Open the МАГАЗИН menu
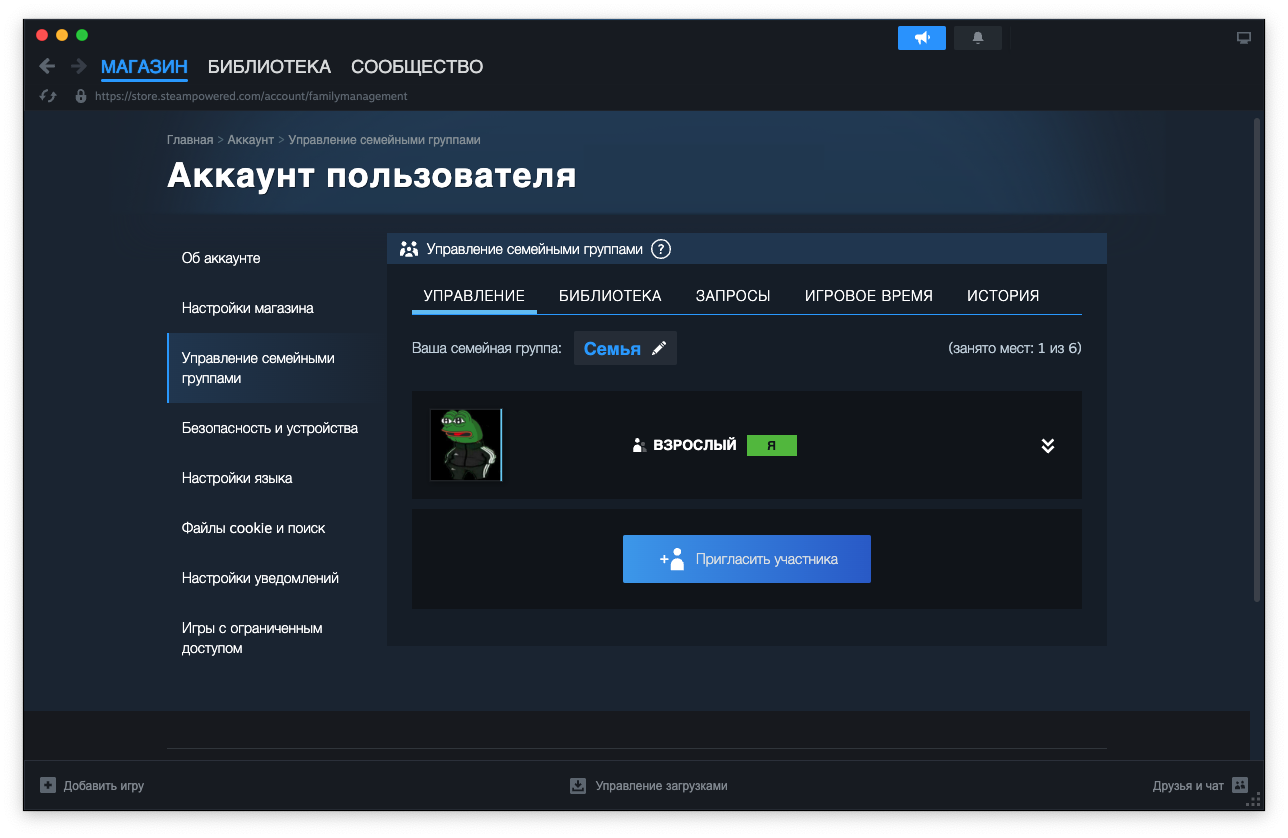The image size is (1288, 838). tap(144, 67)
